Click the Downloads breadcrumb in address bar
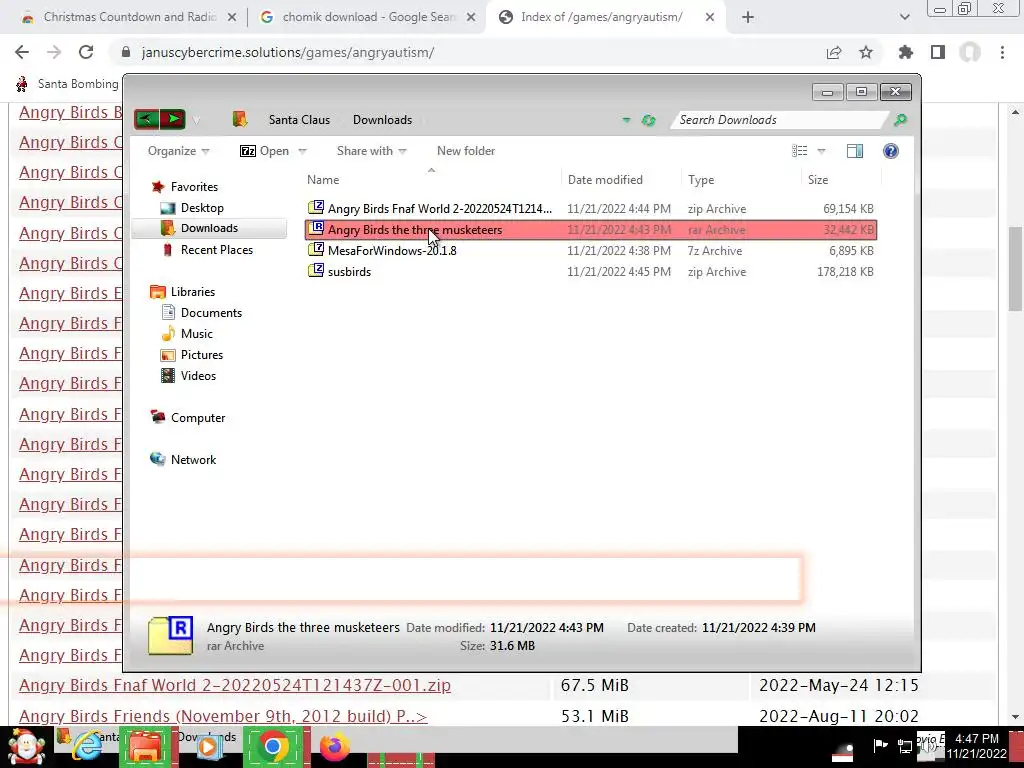Image resolution: width=1024 pixels, height=768 pixels. click(x=382, y=120)
